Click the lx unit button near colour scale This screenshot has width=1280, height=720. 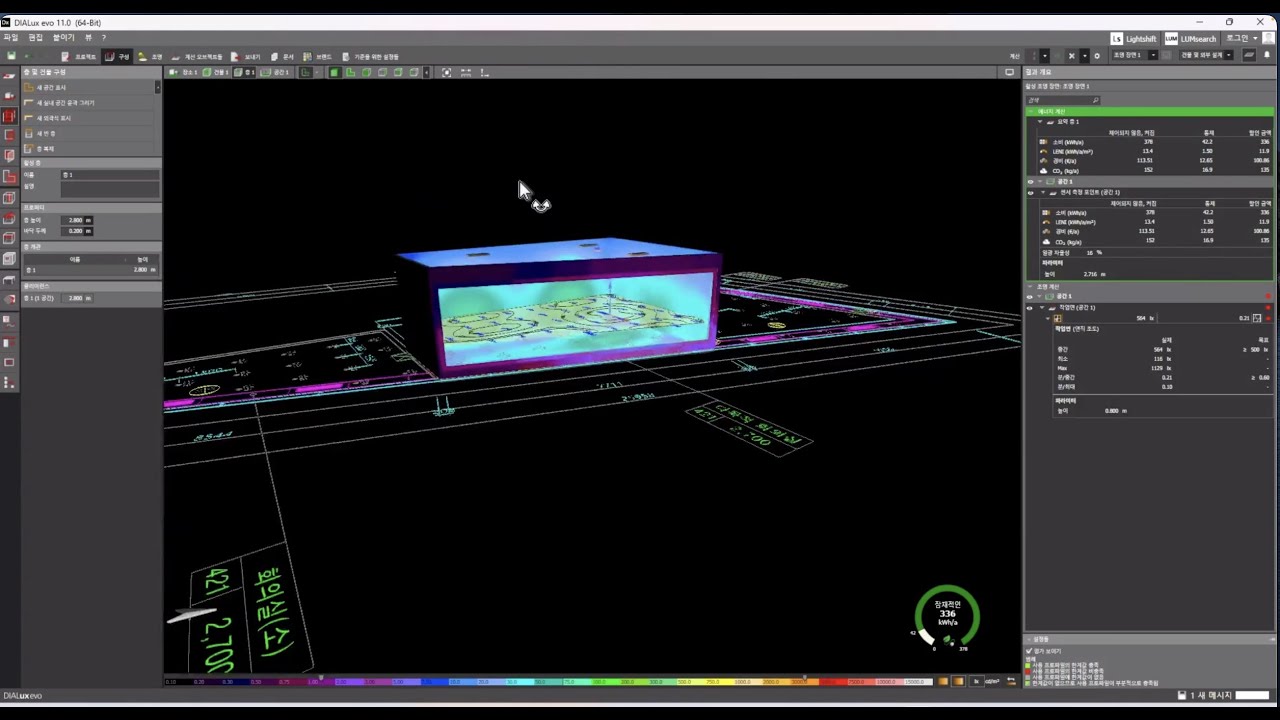976,682
